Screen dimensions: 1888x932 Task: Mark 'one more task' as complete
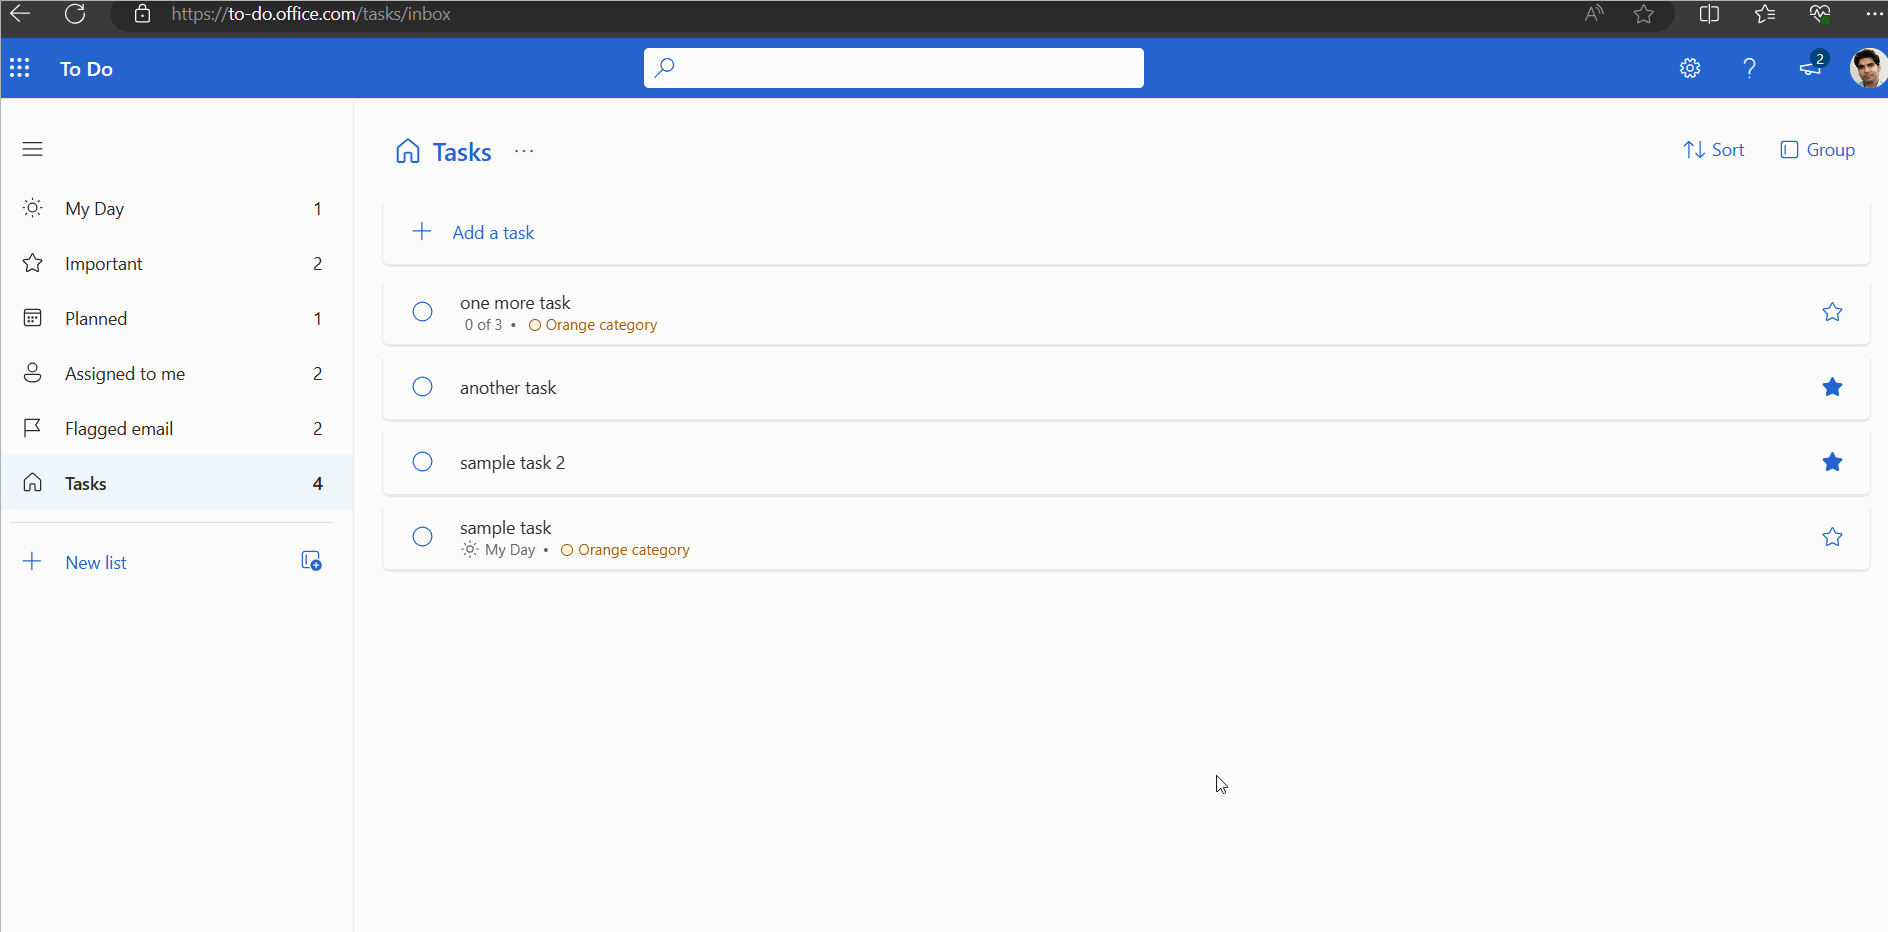tap(422, 311)
